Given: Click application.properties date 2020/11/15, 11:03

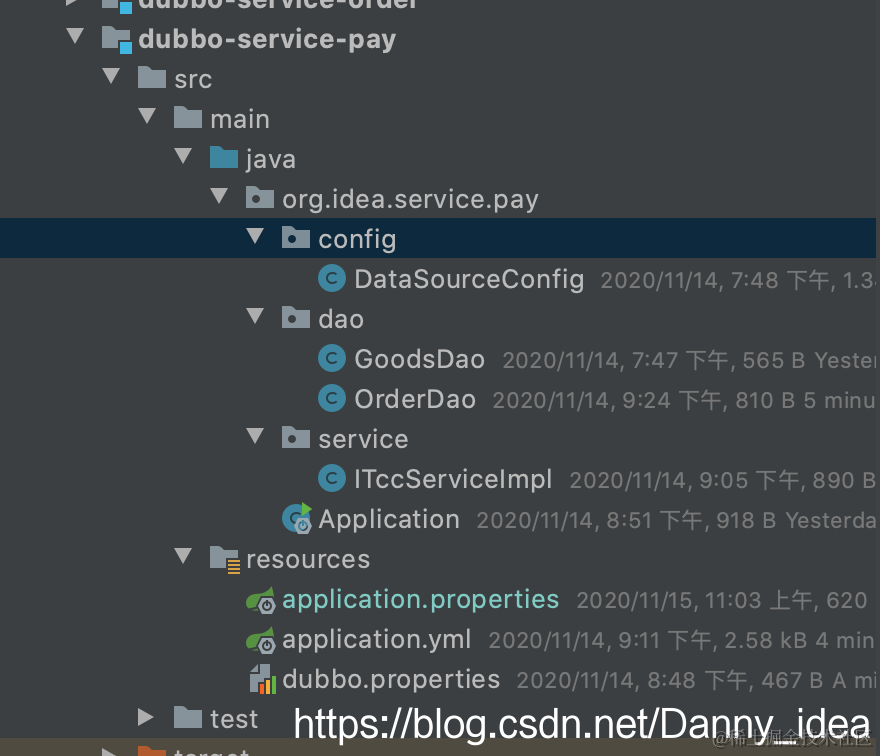Looking at the screenshot, I should point(669,601).
